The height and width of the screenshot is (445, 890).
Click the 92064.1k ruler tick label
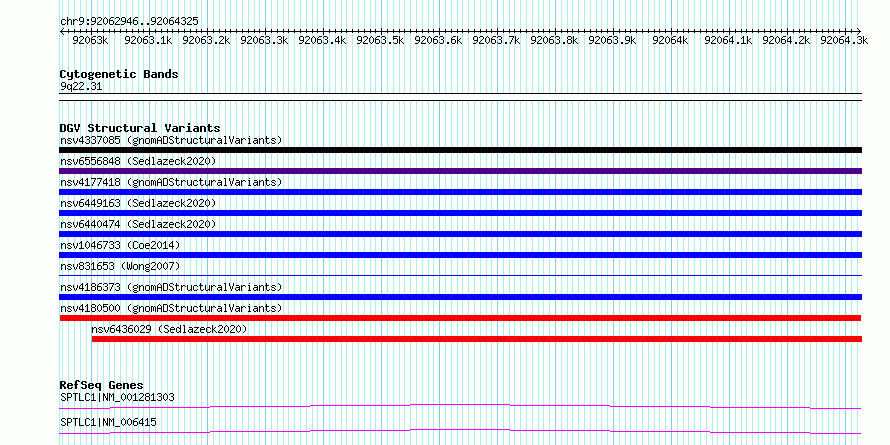728,41
